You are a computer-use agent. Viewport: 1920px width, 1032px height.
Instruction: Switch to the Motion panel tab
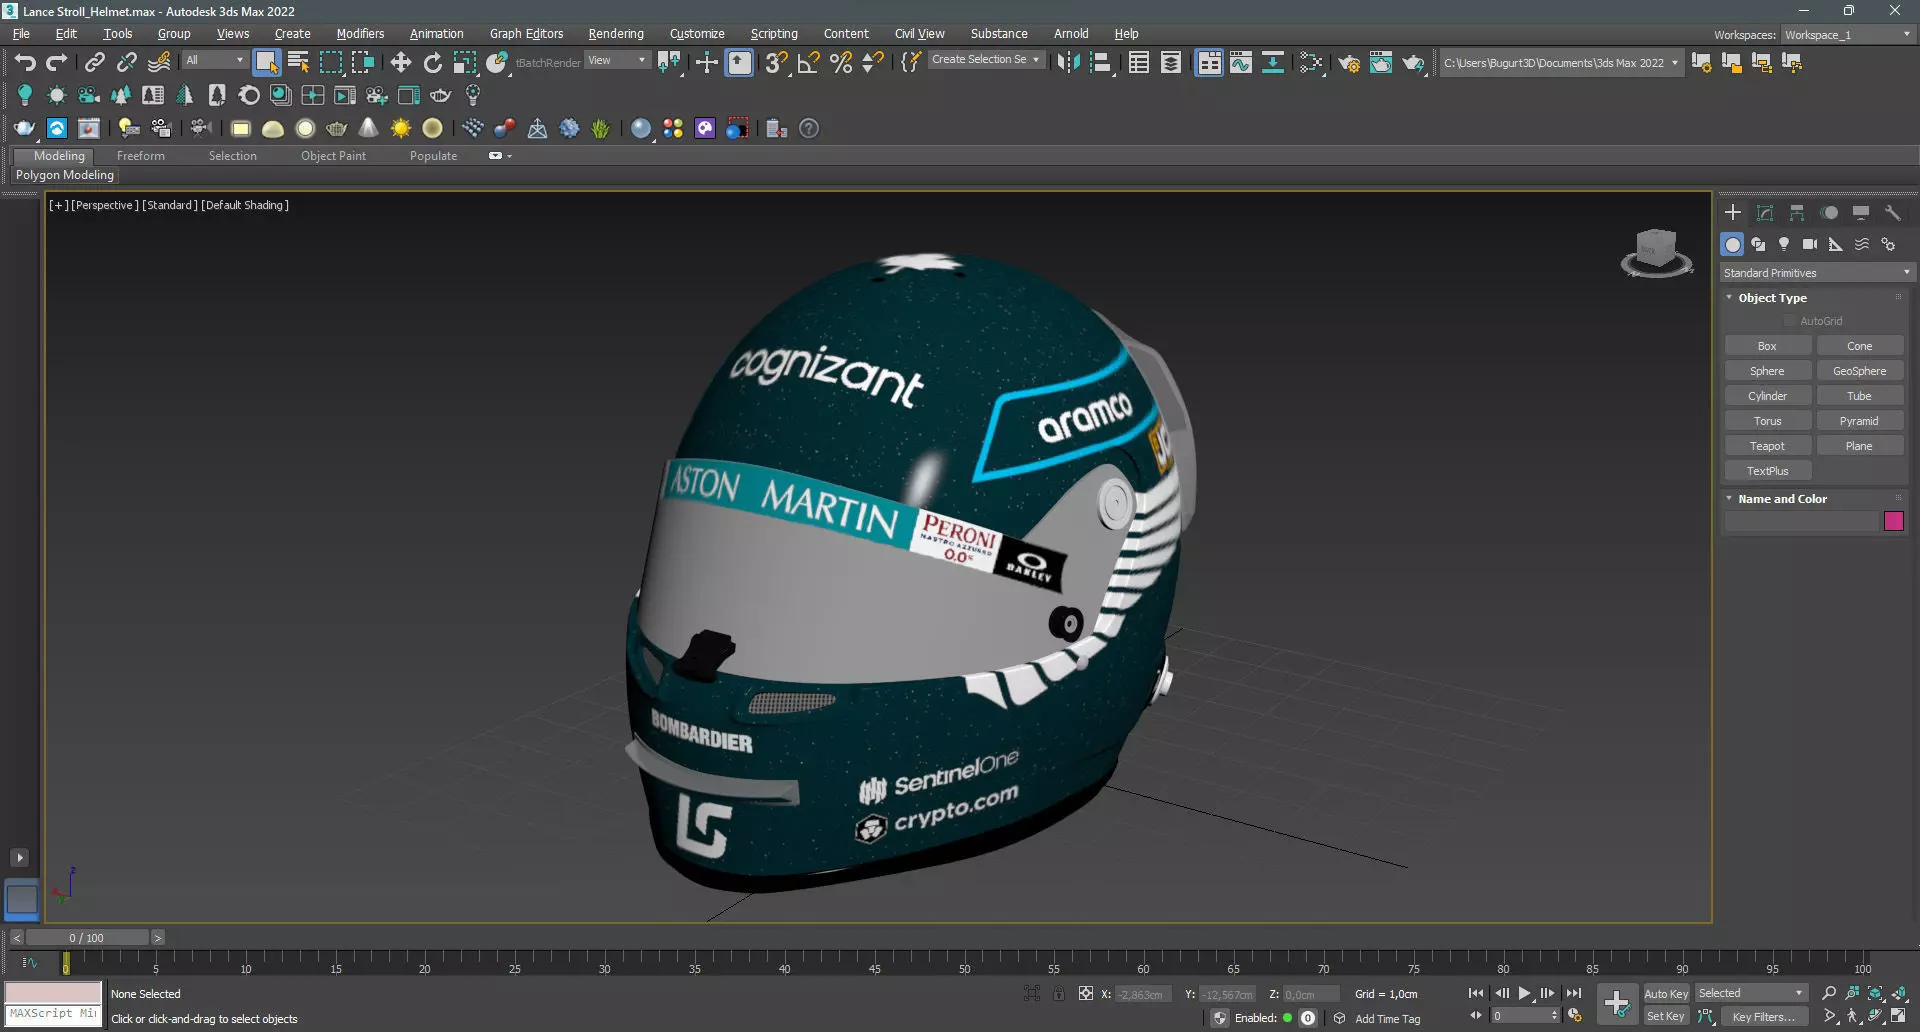[x=1829, y=213]
